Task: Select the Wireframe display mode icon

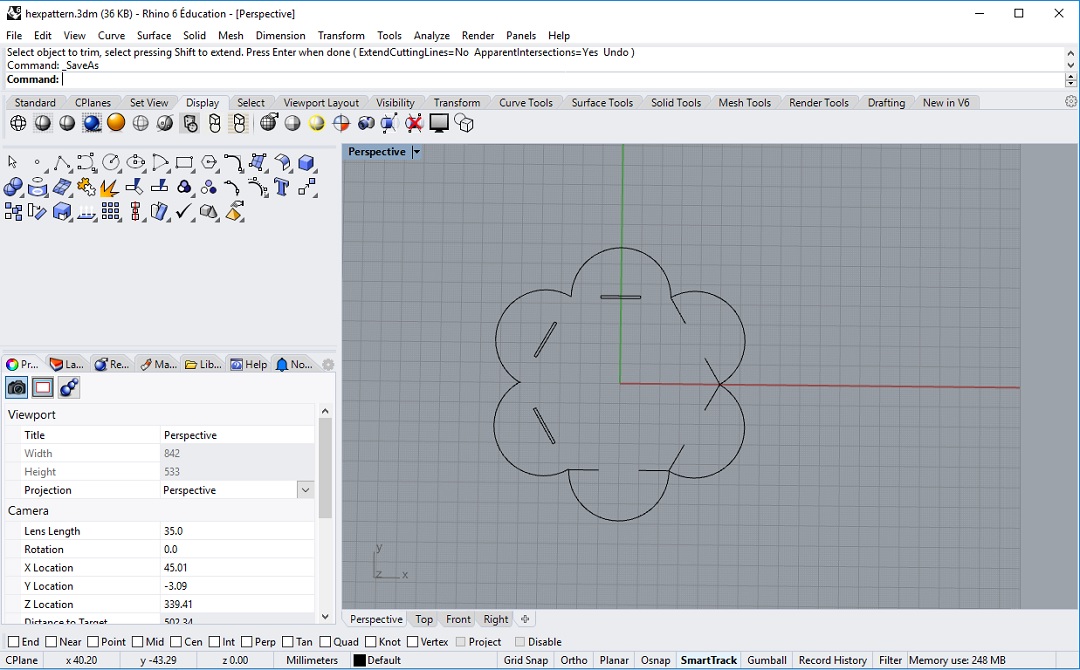Action: pos(18,123)
